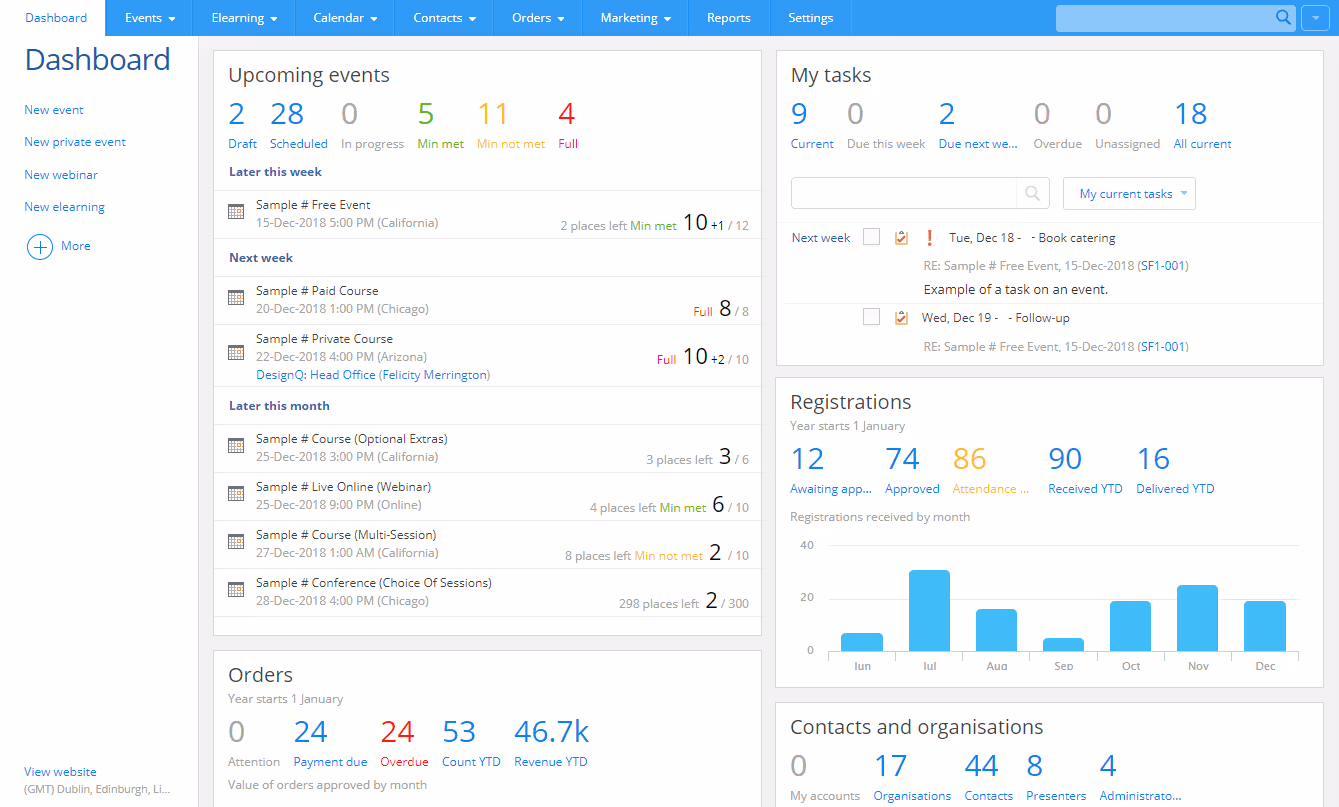Screen dimensions: 1339x807
Task: Click the Scheduled events count 28
Action: [x=287, y=113]
